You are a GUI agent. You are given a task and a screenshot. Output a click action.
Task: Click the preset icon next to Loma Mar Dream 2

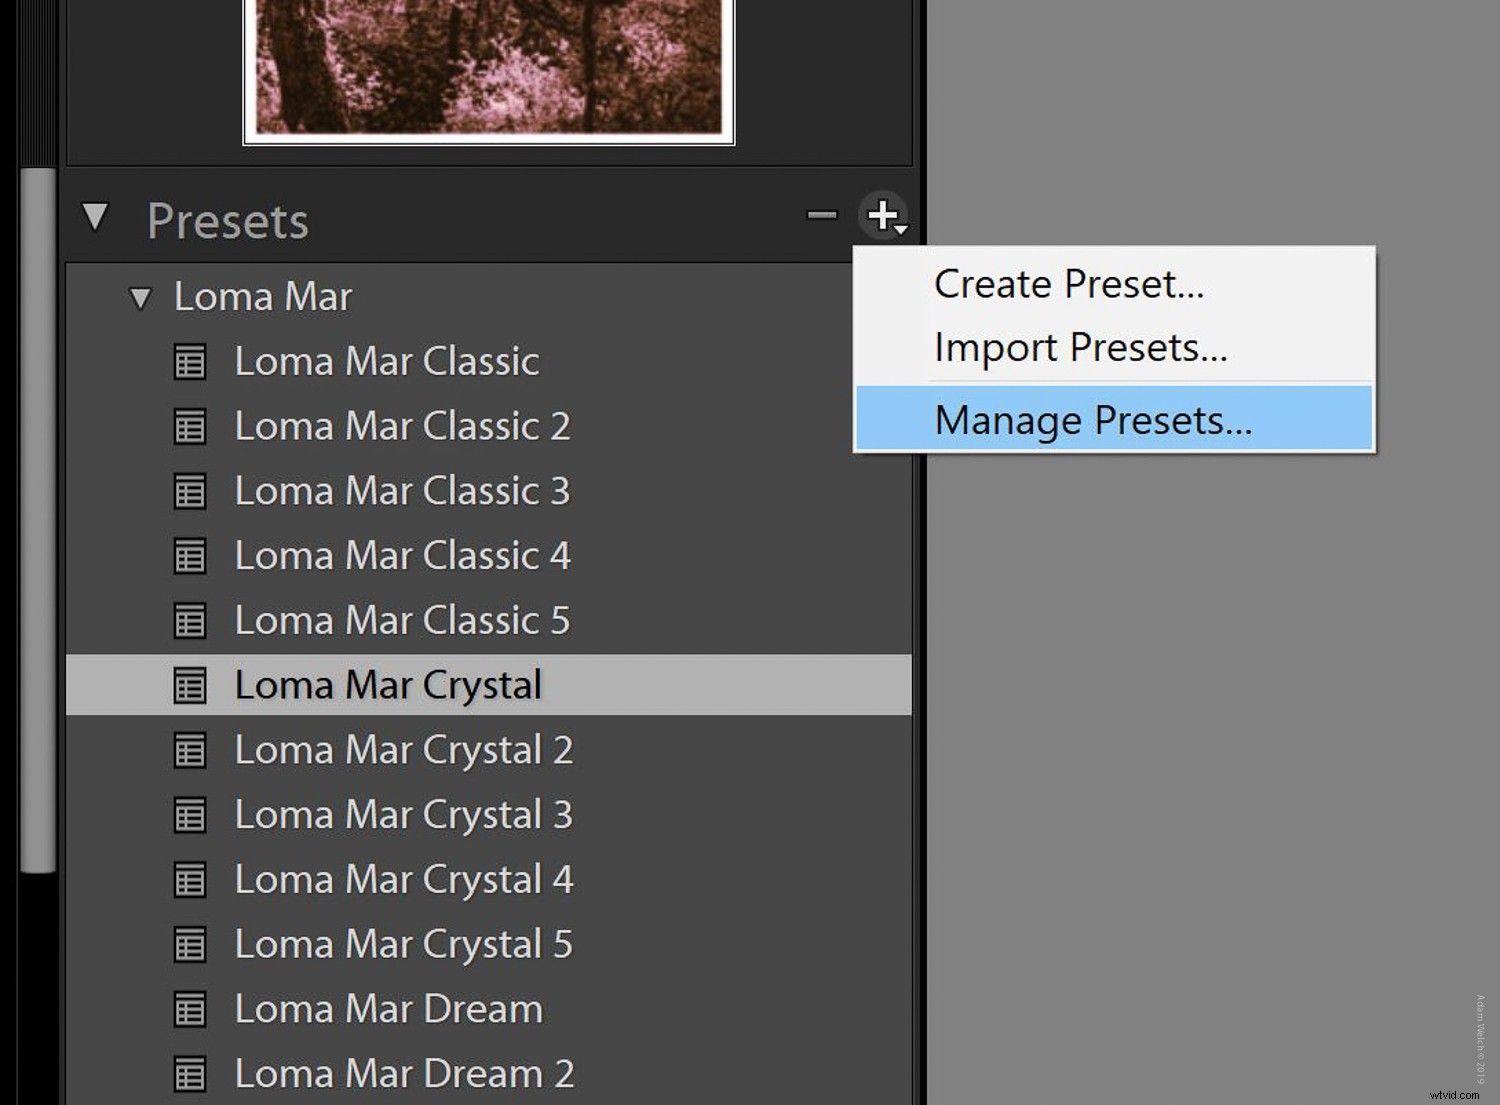pos(190,1073)
